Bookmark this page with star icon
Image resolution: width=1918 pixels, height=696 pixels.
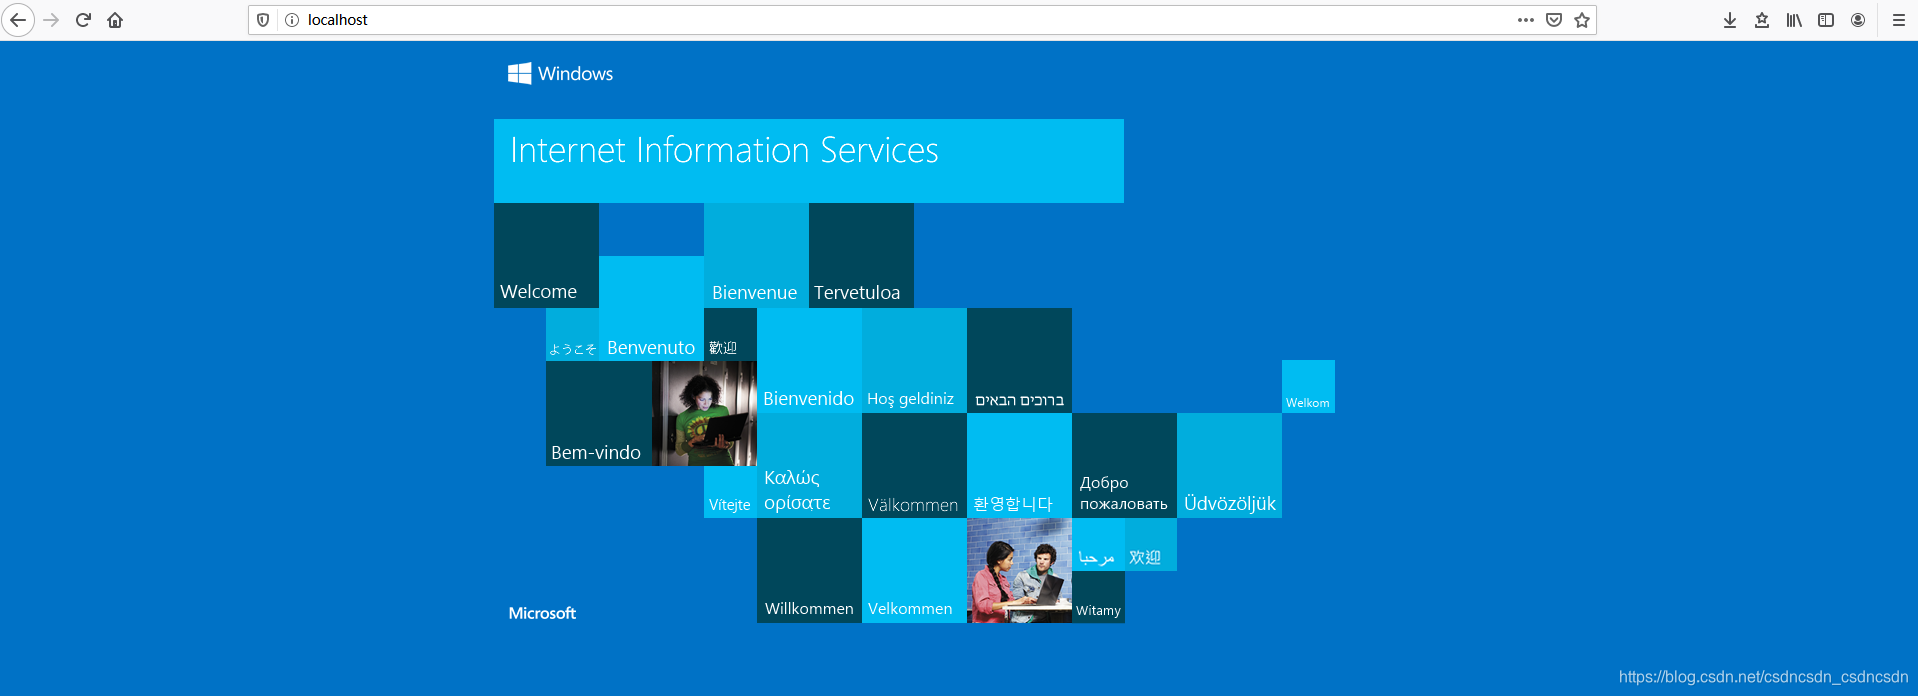(x=1581, y=20)
